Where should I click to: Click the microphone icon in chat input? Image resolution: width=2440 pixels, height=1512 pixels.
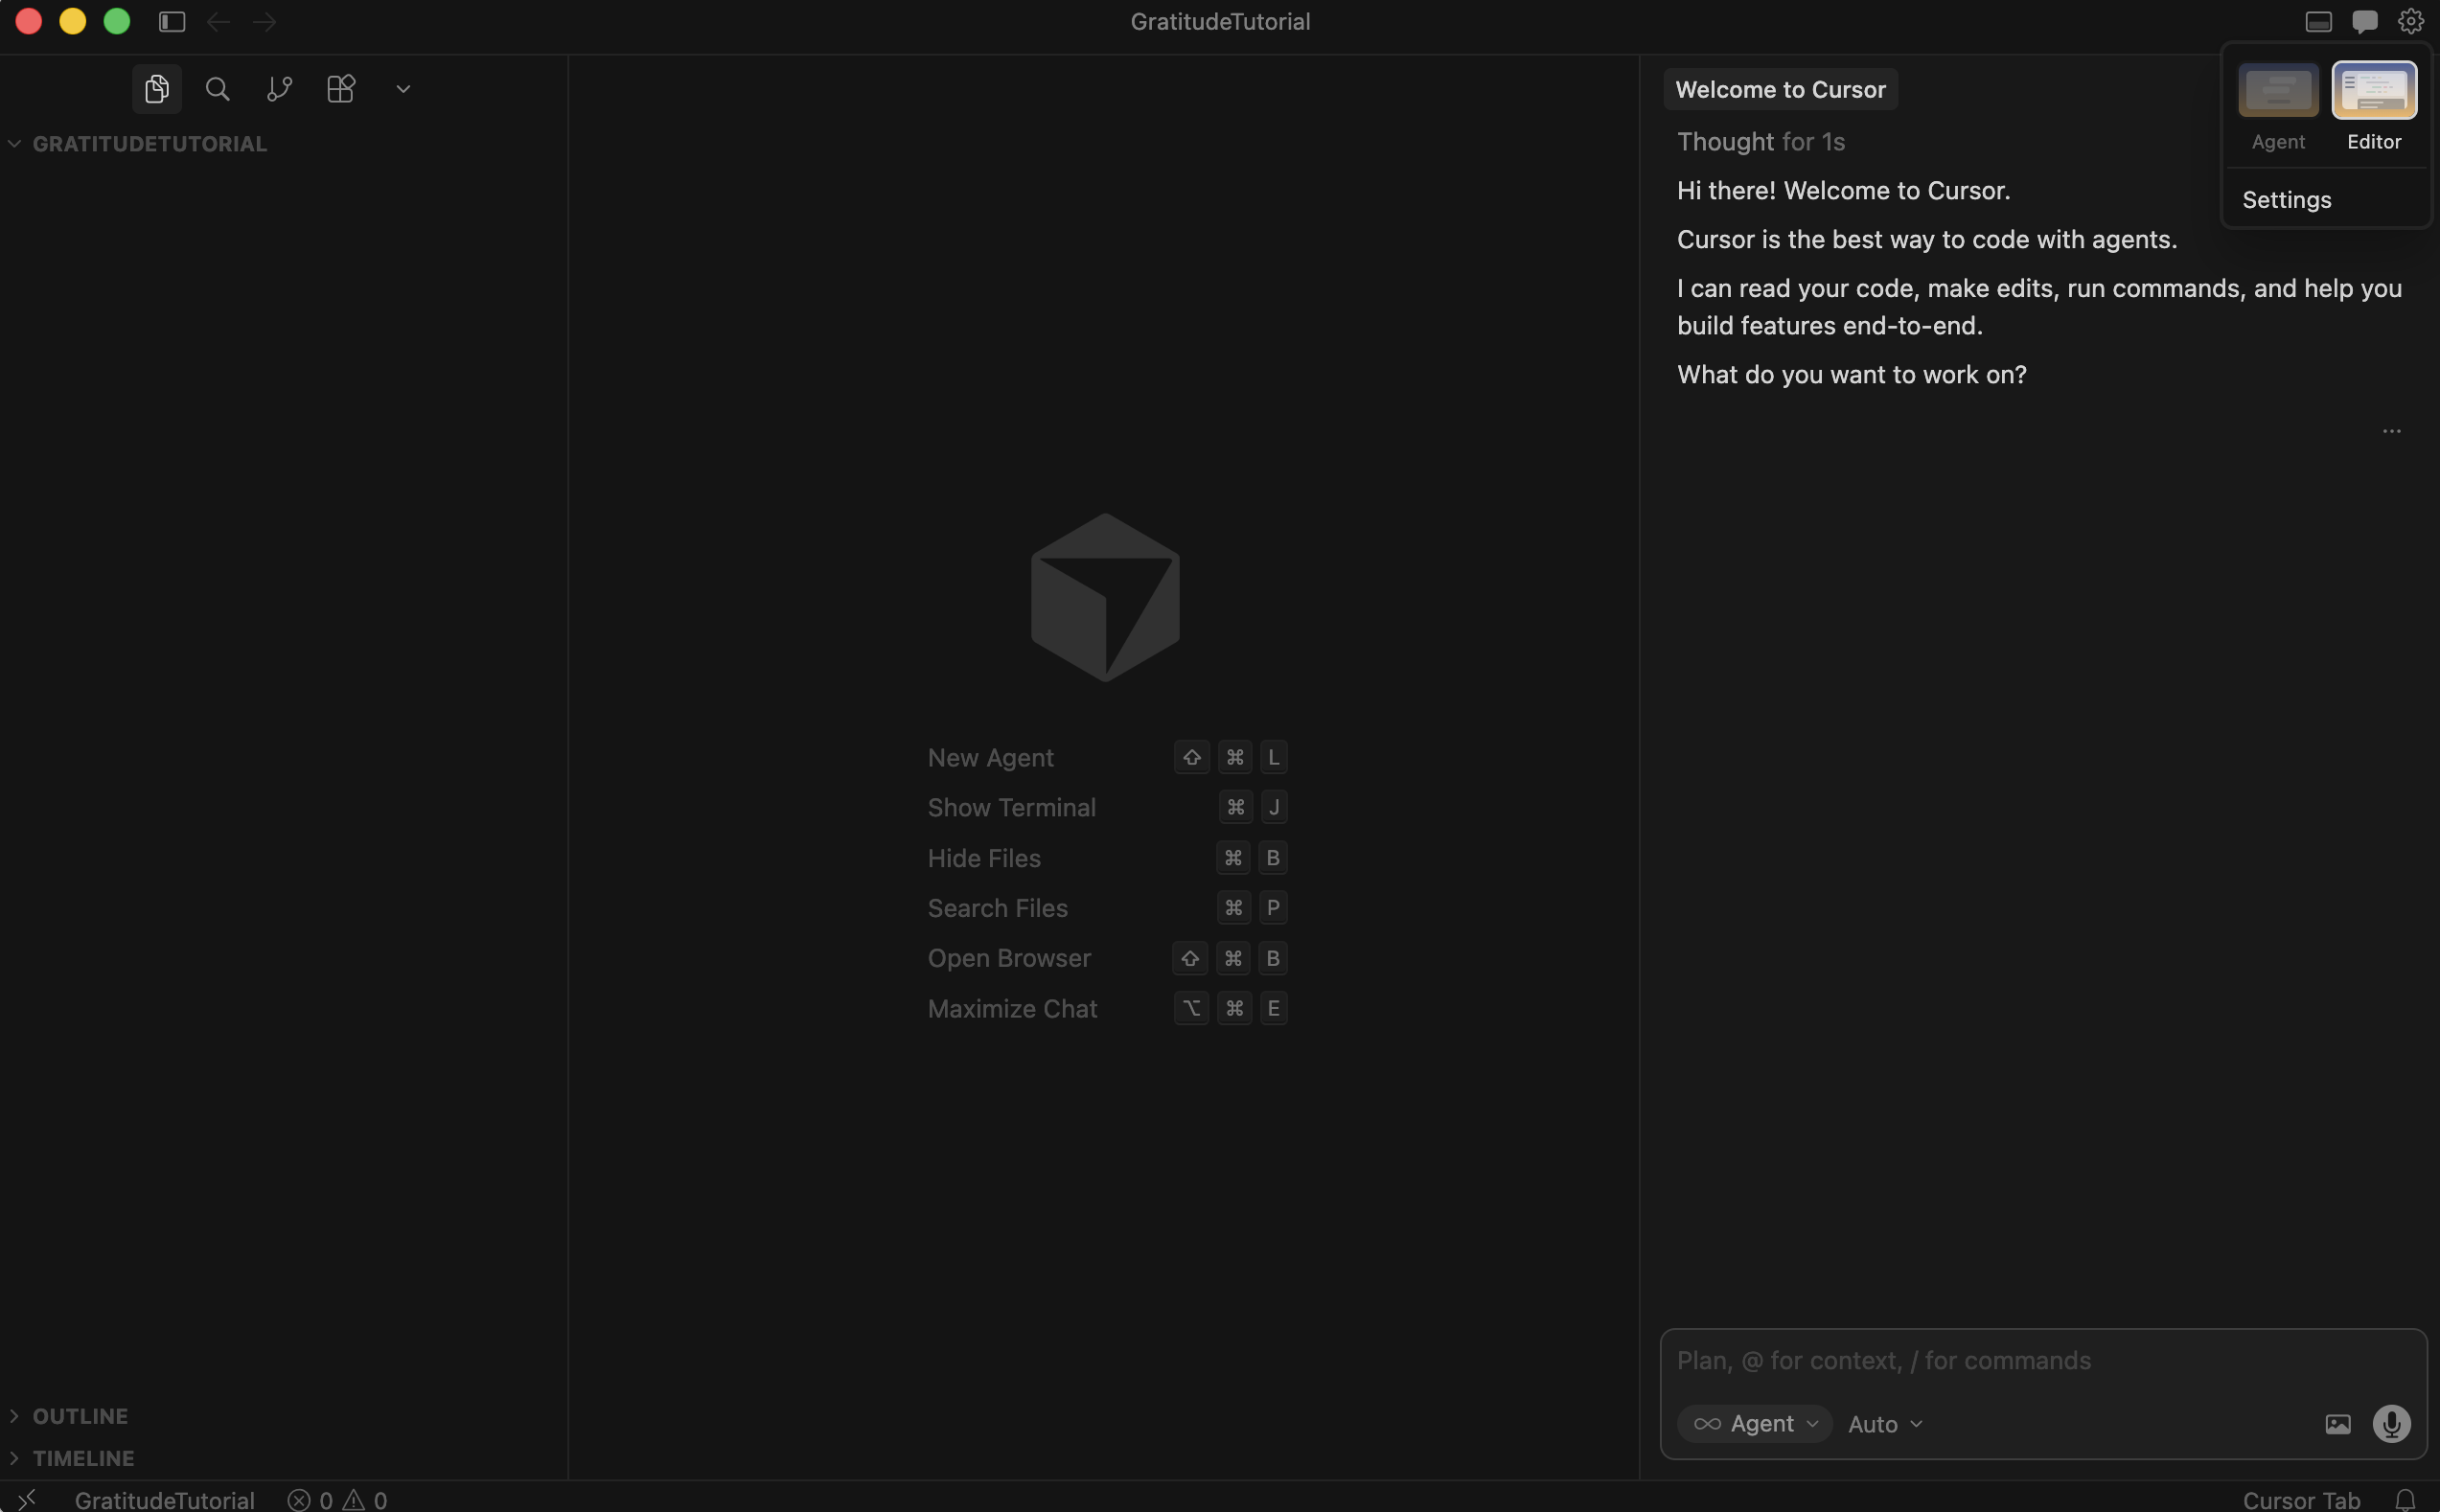2391,1423
